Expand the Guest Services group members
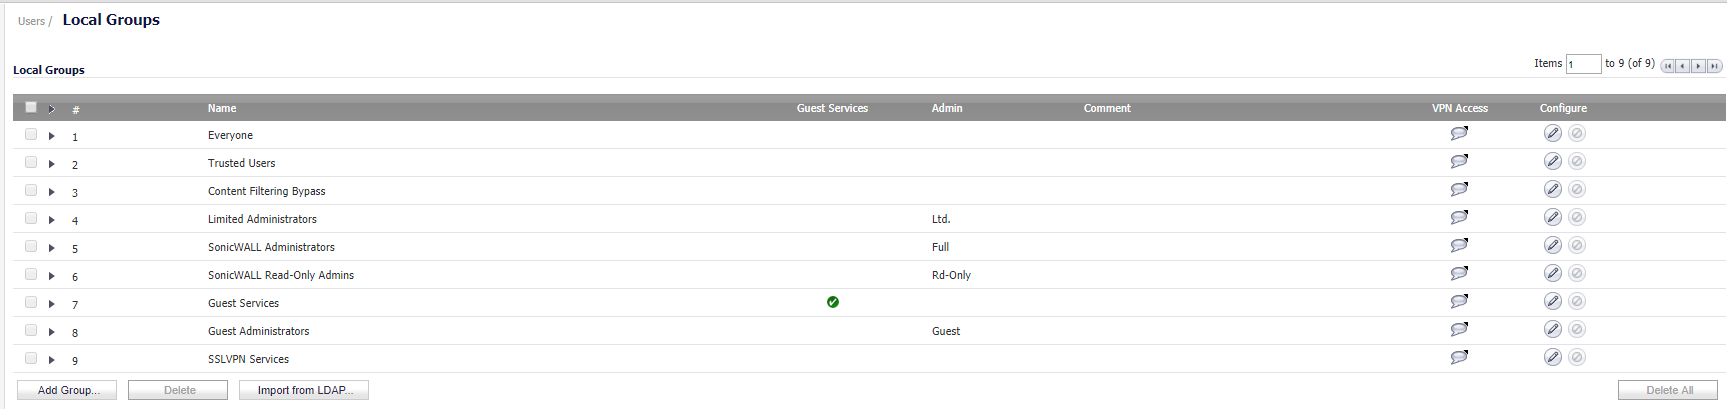1727x409 pixels. click(x=51, y=304)
